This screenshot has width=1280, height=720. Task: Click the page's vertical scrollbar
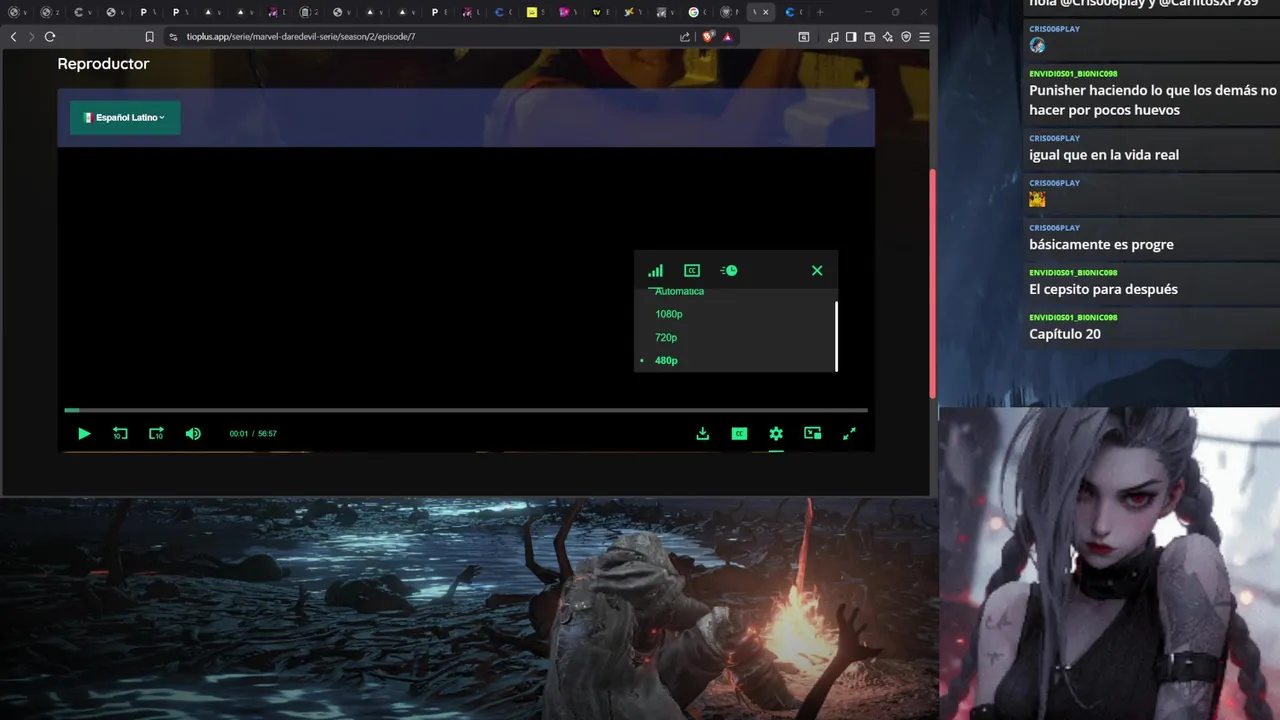933,283
